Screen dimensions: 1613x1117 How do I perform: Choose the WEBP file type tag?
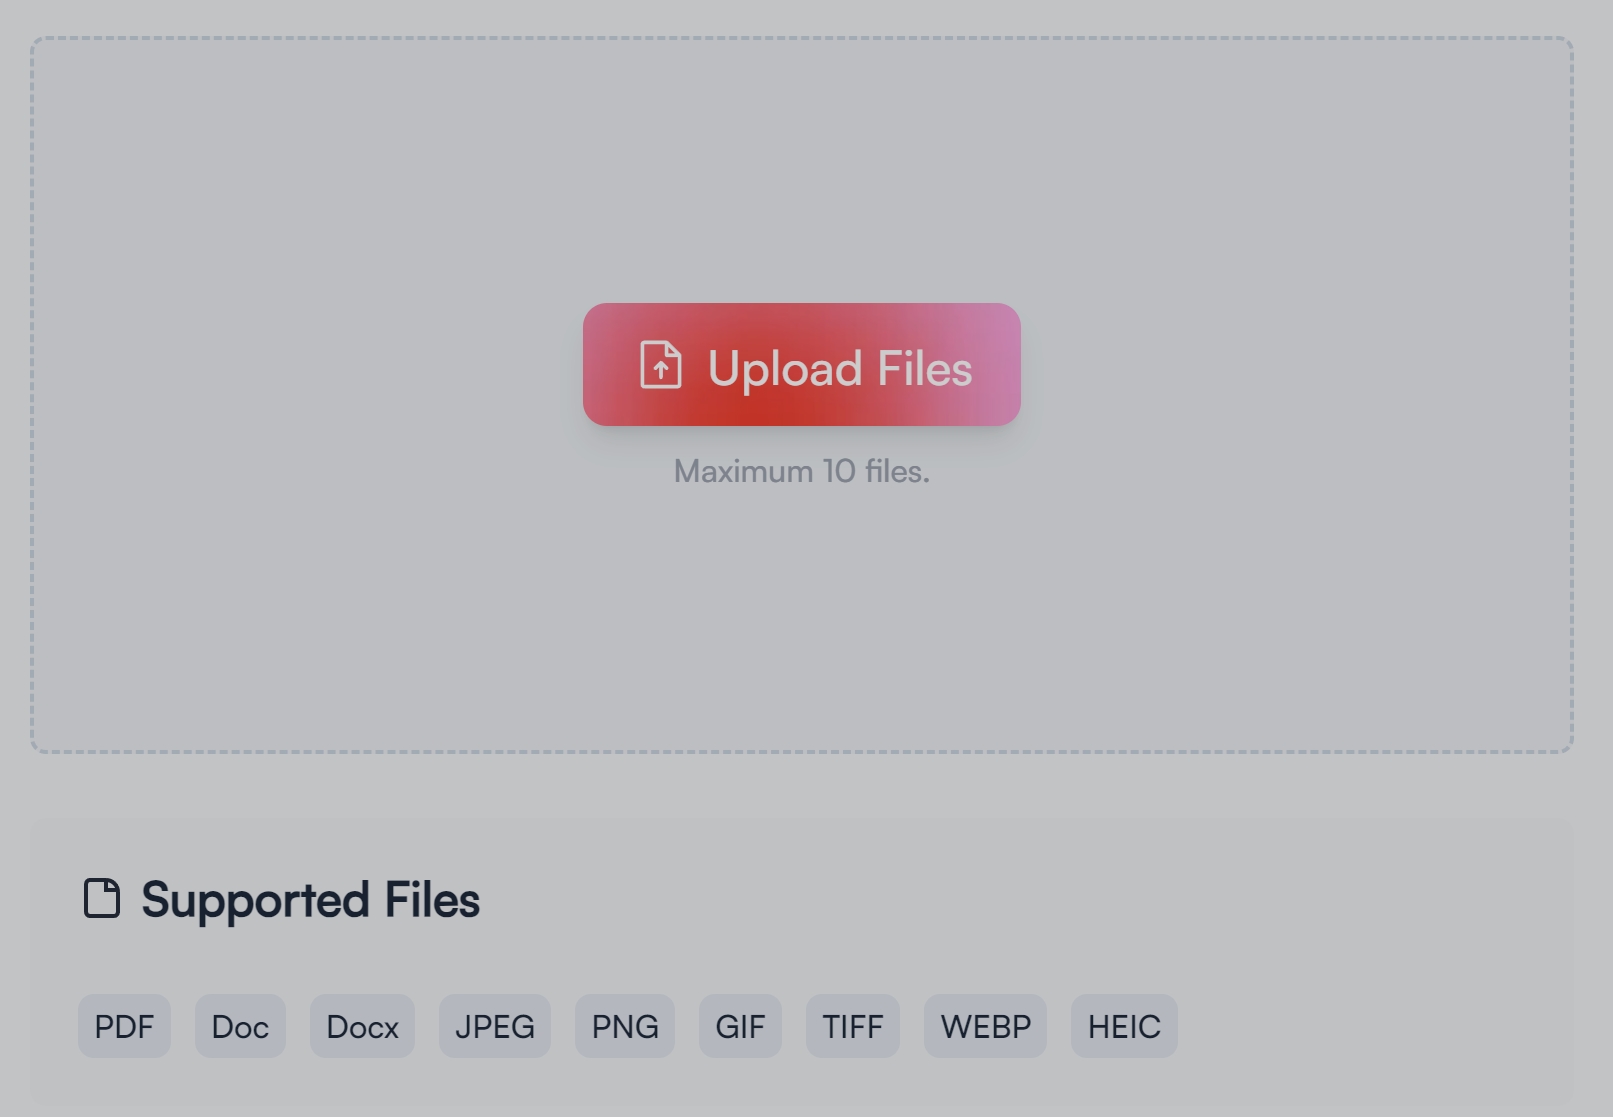(985, 1026)
